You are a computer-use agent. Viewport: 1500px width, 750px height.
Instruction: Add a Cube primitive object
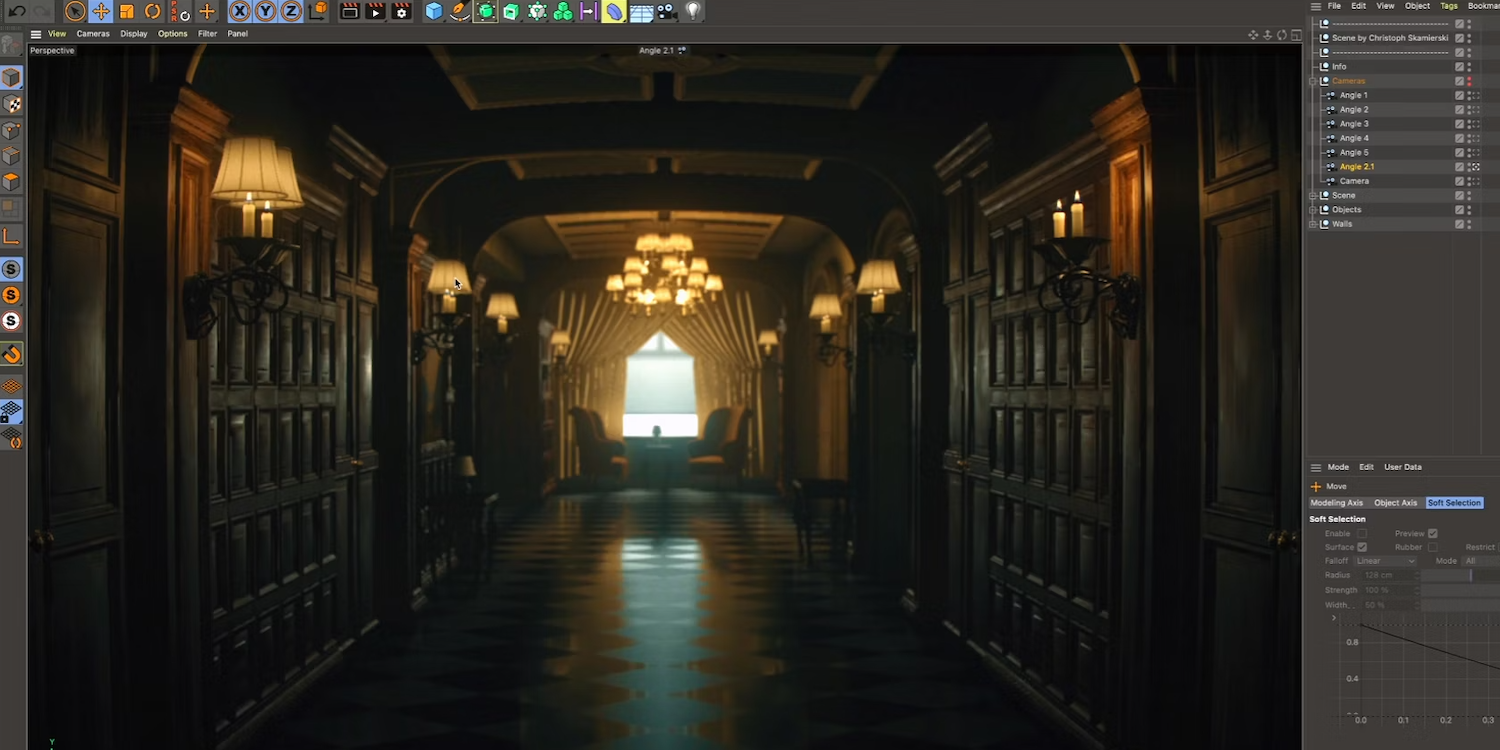[434, 11]
